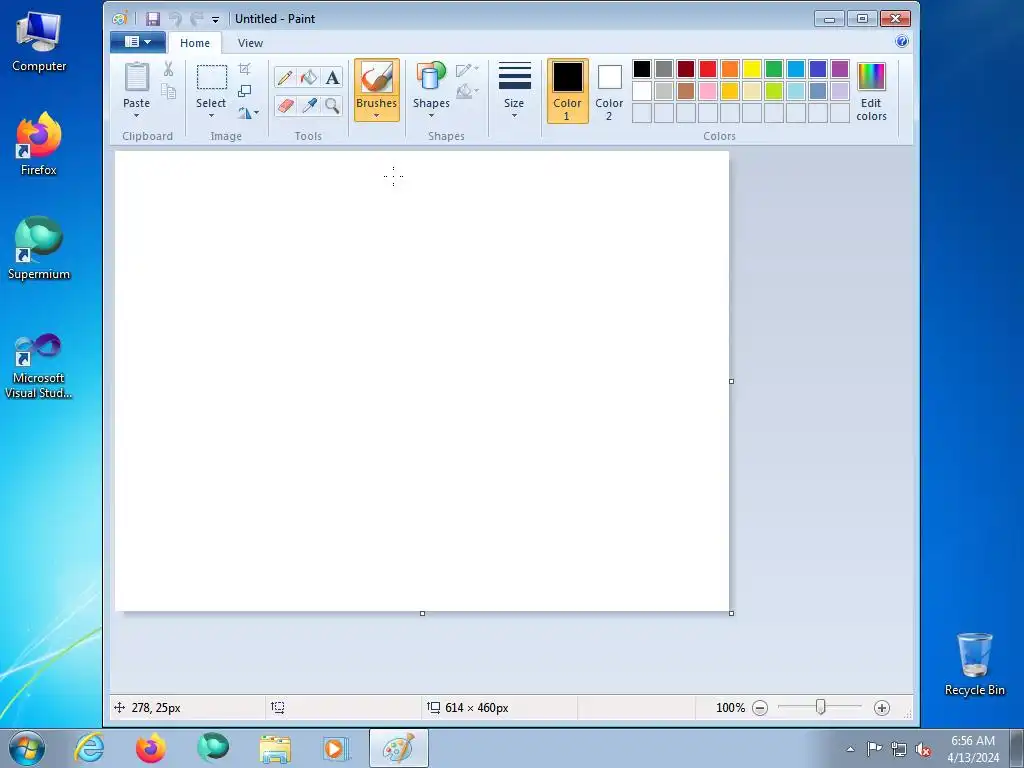Open the Paint application menu button
Image resolution: width=1024 pixels, height=768 pixels.
tap(138, 42)
